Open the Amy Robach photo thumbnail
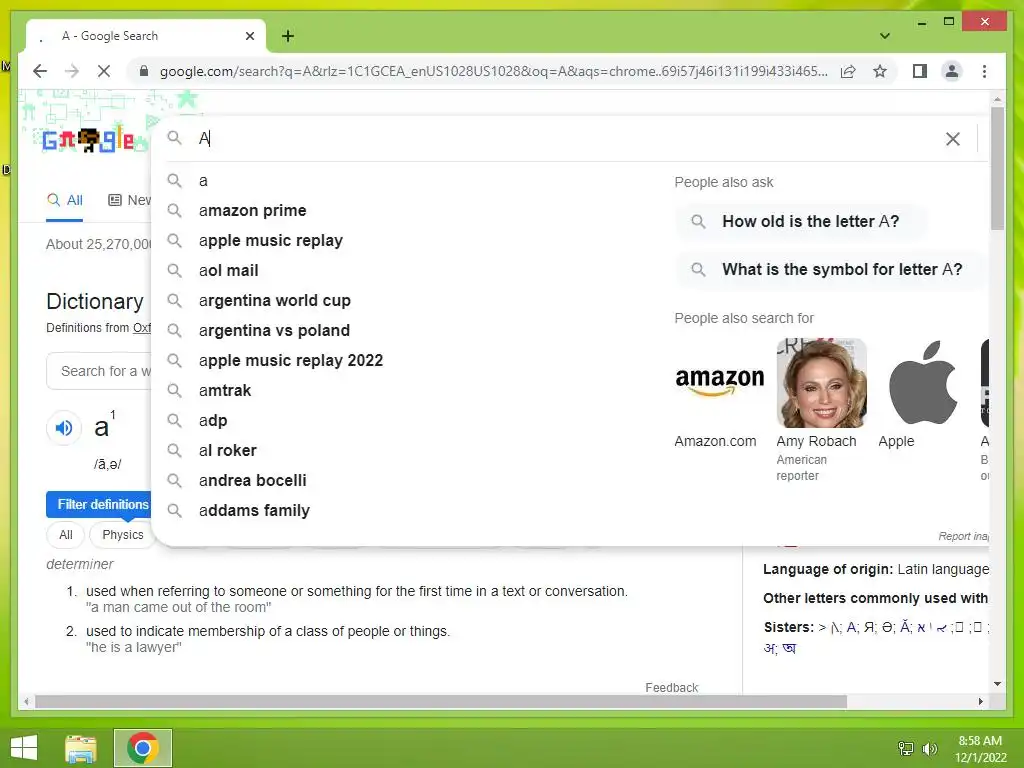The image size is (1024, 768). click(822, 383)
